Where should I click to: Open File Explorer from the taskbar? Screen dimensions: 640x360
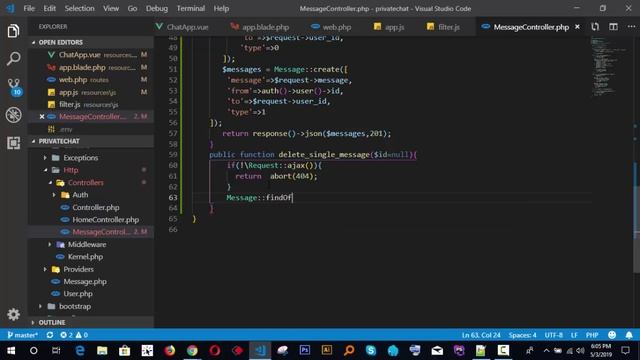(102, 351)
